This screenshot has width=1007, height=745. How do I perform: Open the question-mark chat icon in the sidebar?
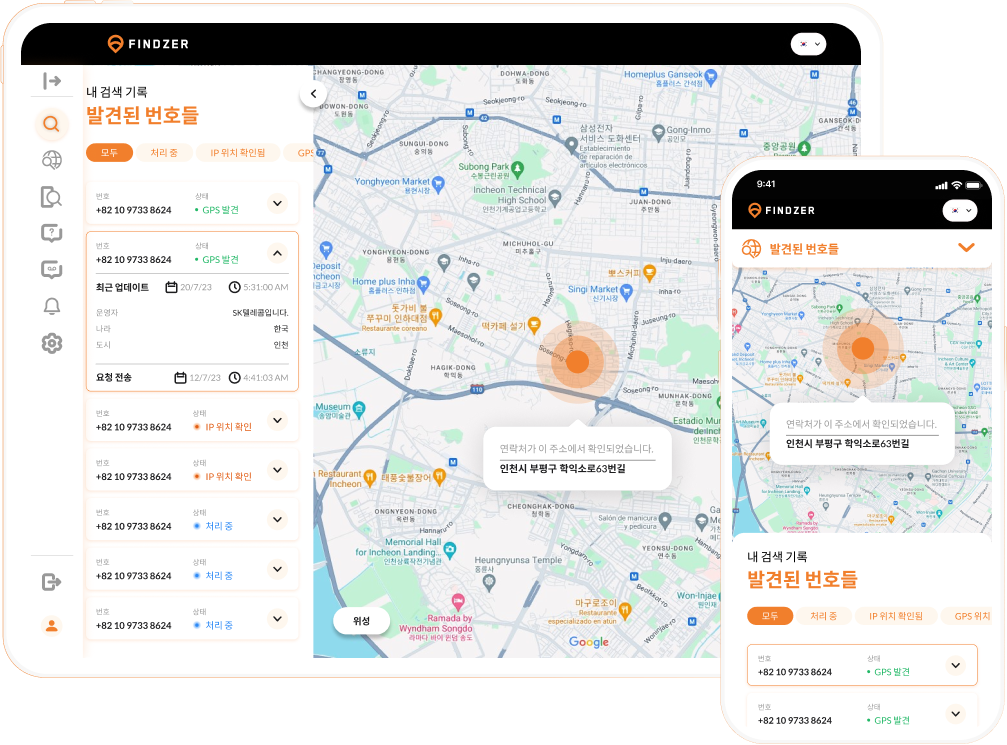point(52,233)
